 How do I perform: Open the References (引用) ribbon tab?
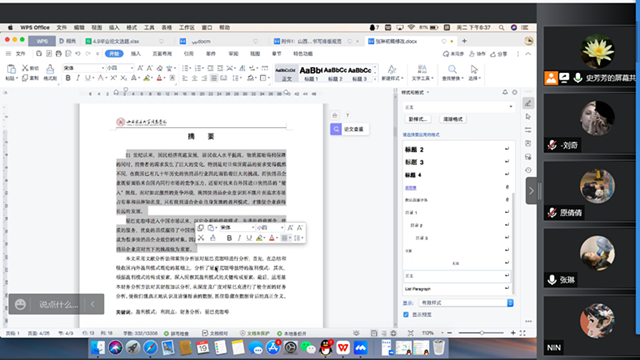[x=188, y=53]
